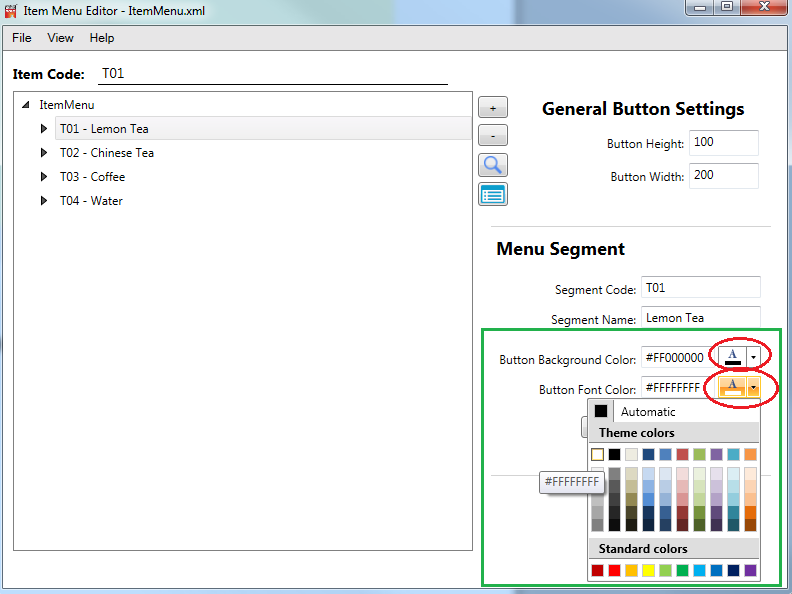Expand the T01 - Lemon Tea node
The image size is (792, 594).
(44, 129)
